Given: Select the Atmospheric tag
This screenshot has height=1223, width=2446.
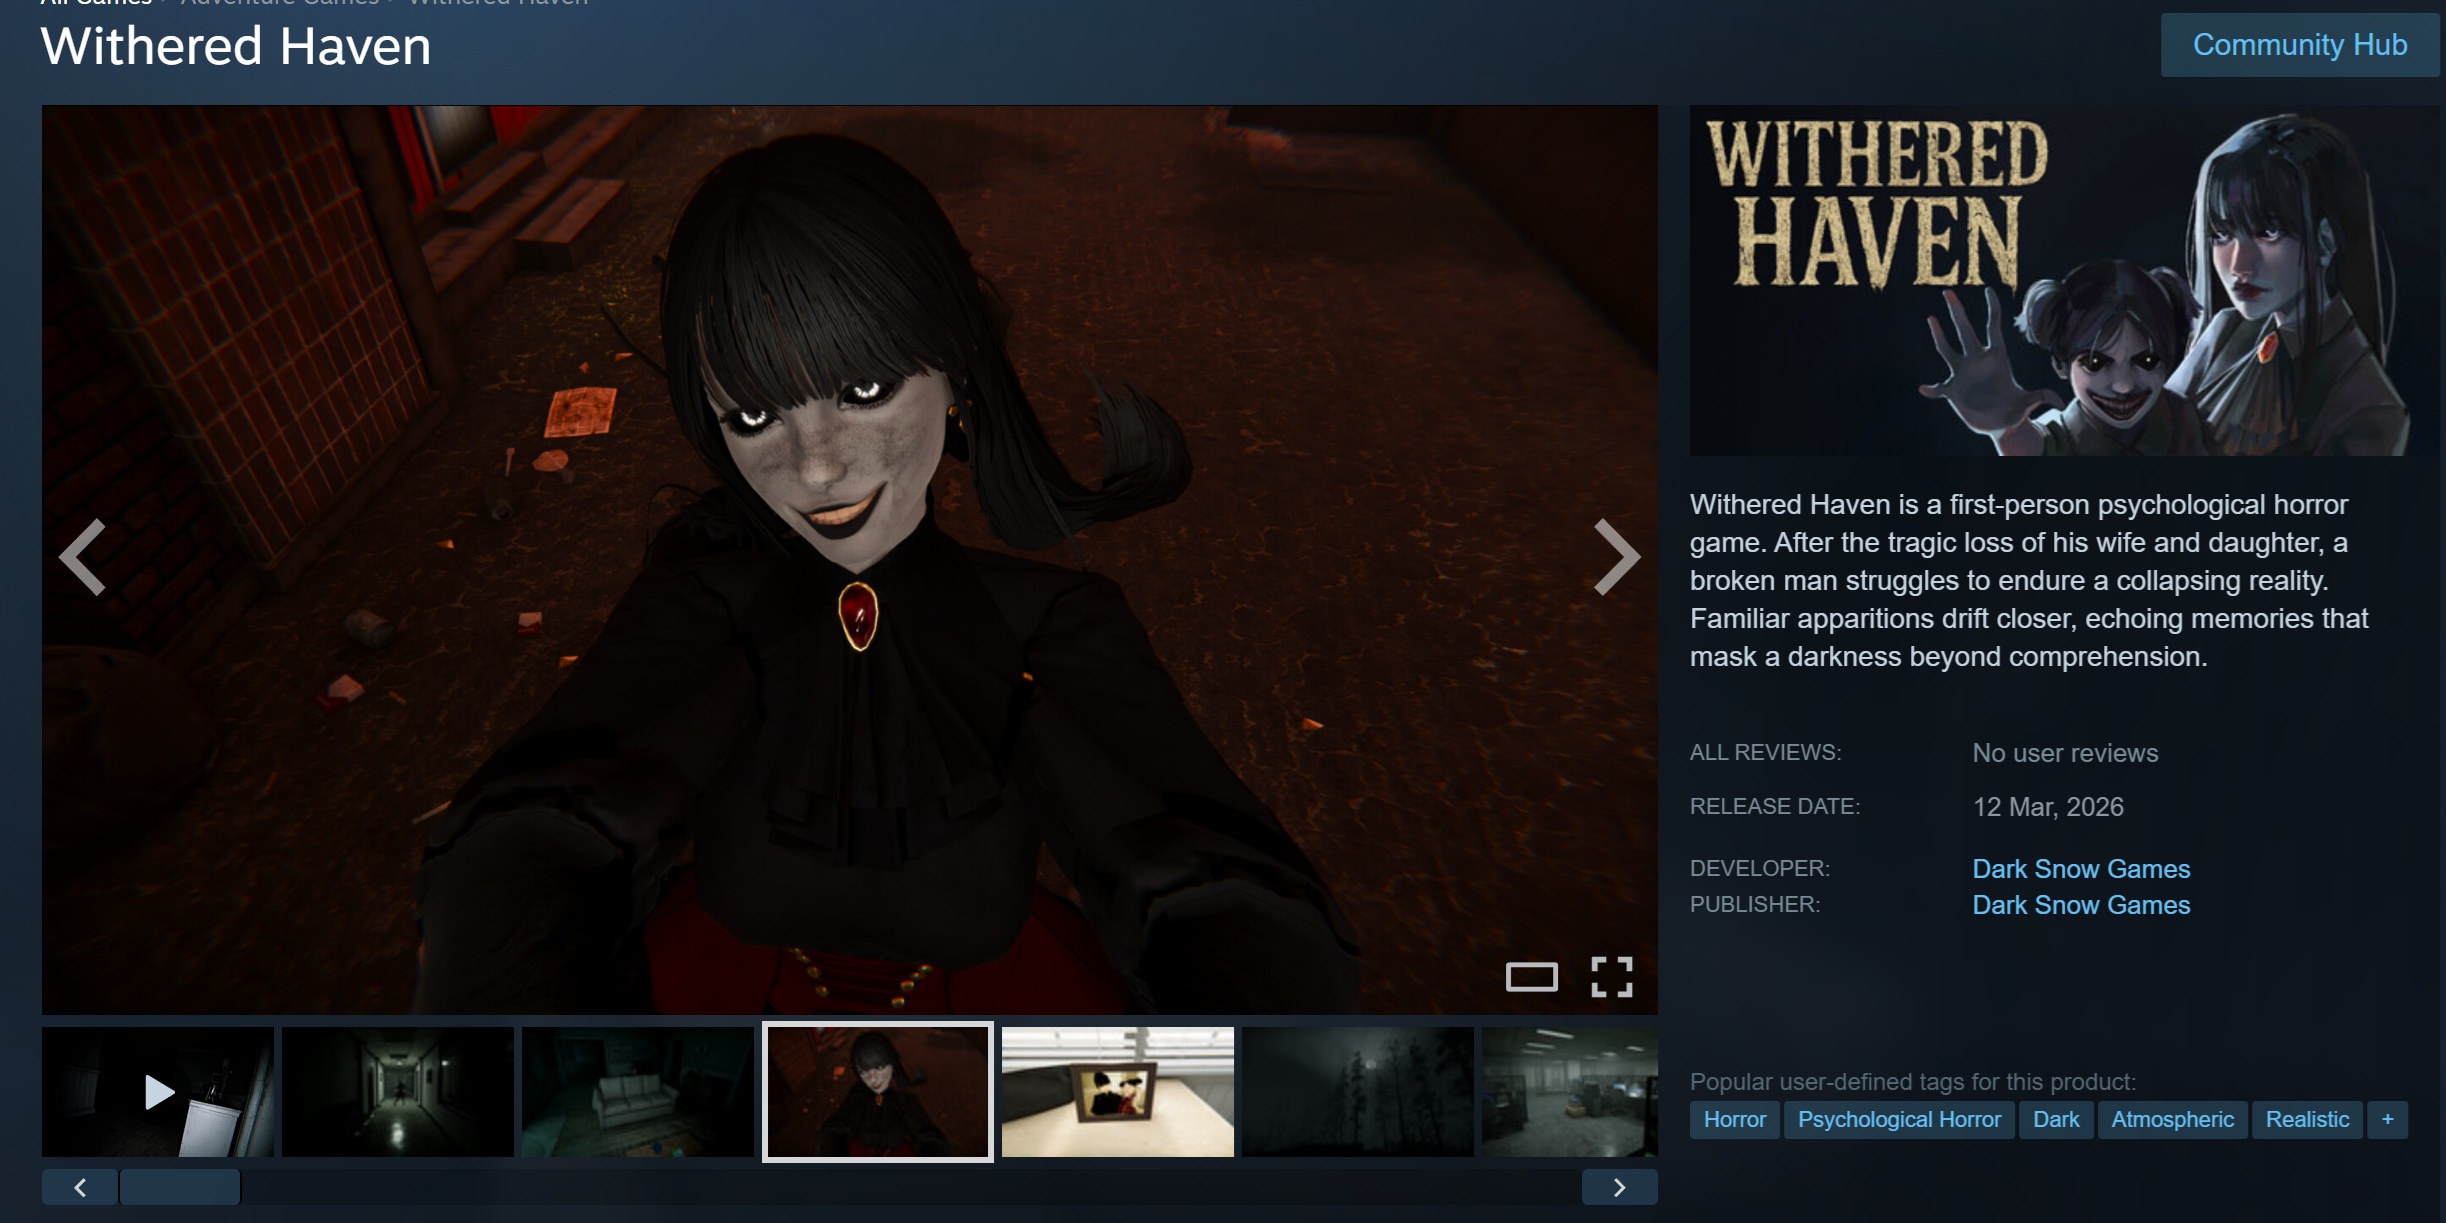Looking at the screenshot, I should [2172, 1119].
